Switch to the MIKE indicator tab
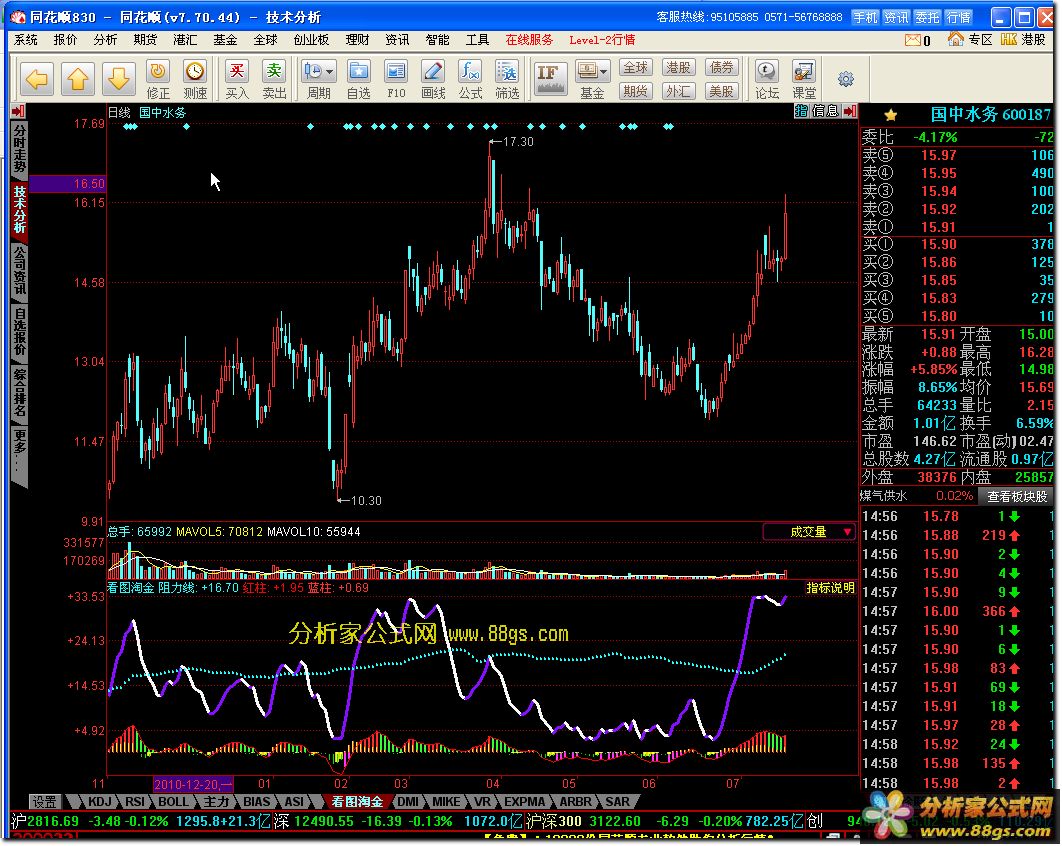Screen dimensions: 1062x846 446,801
